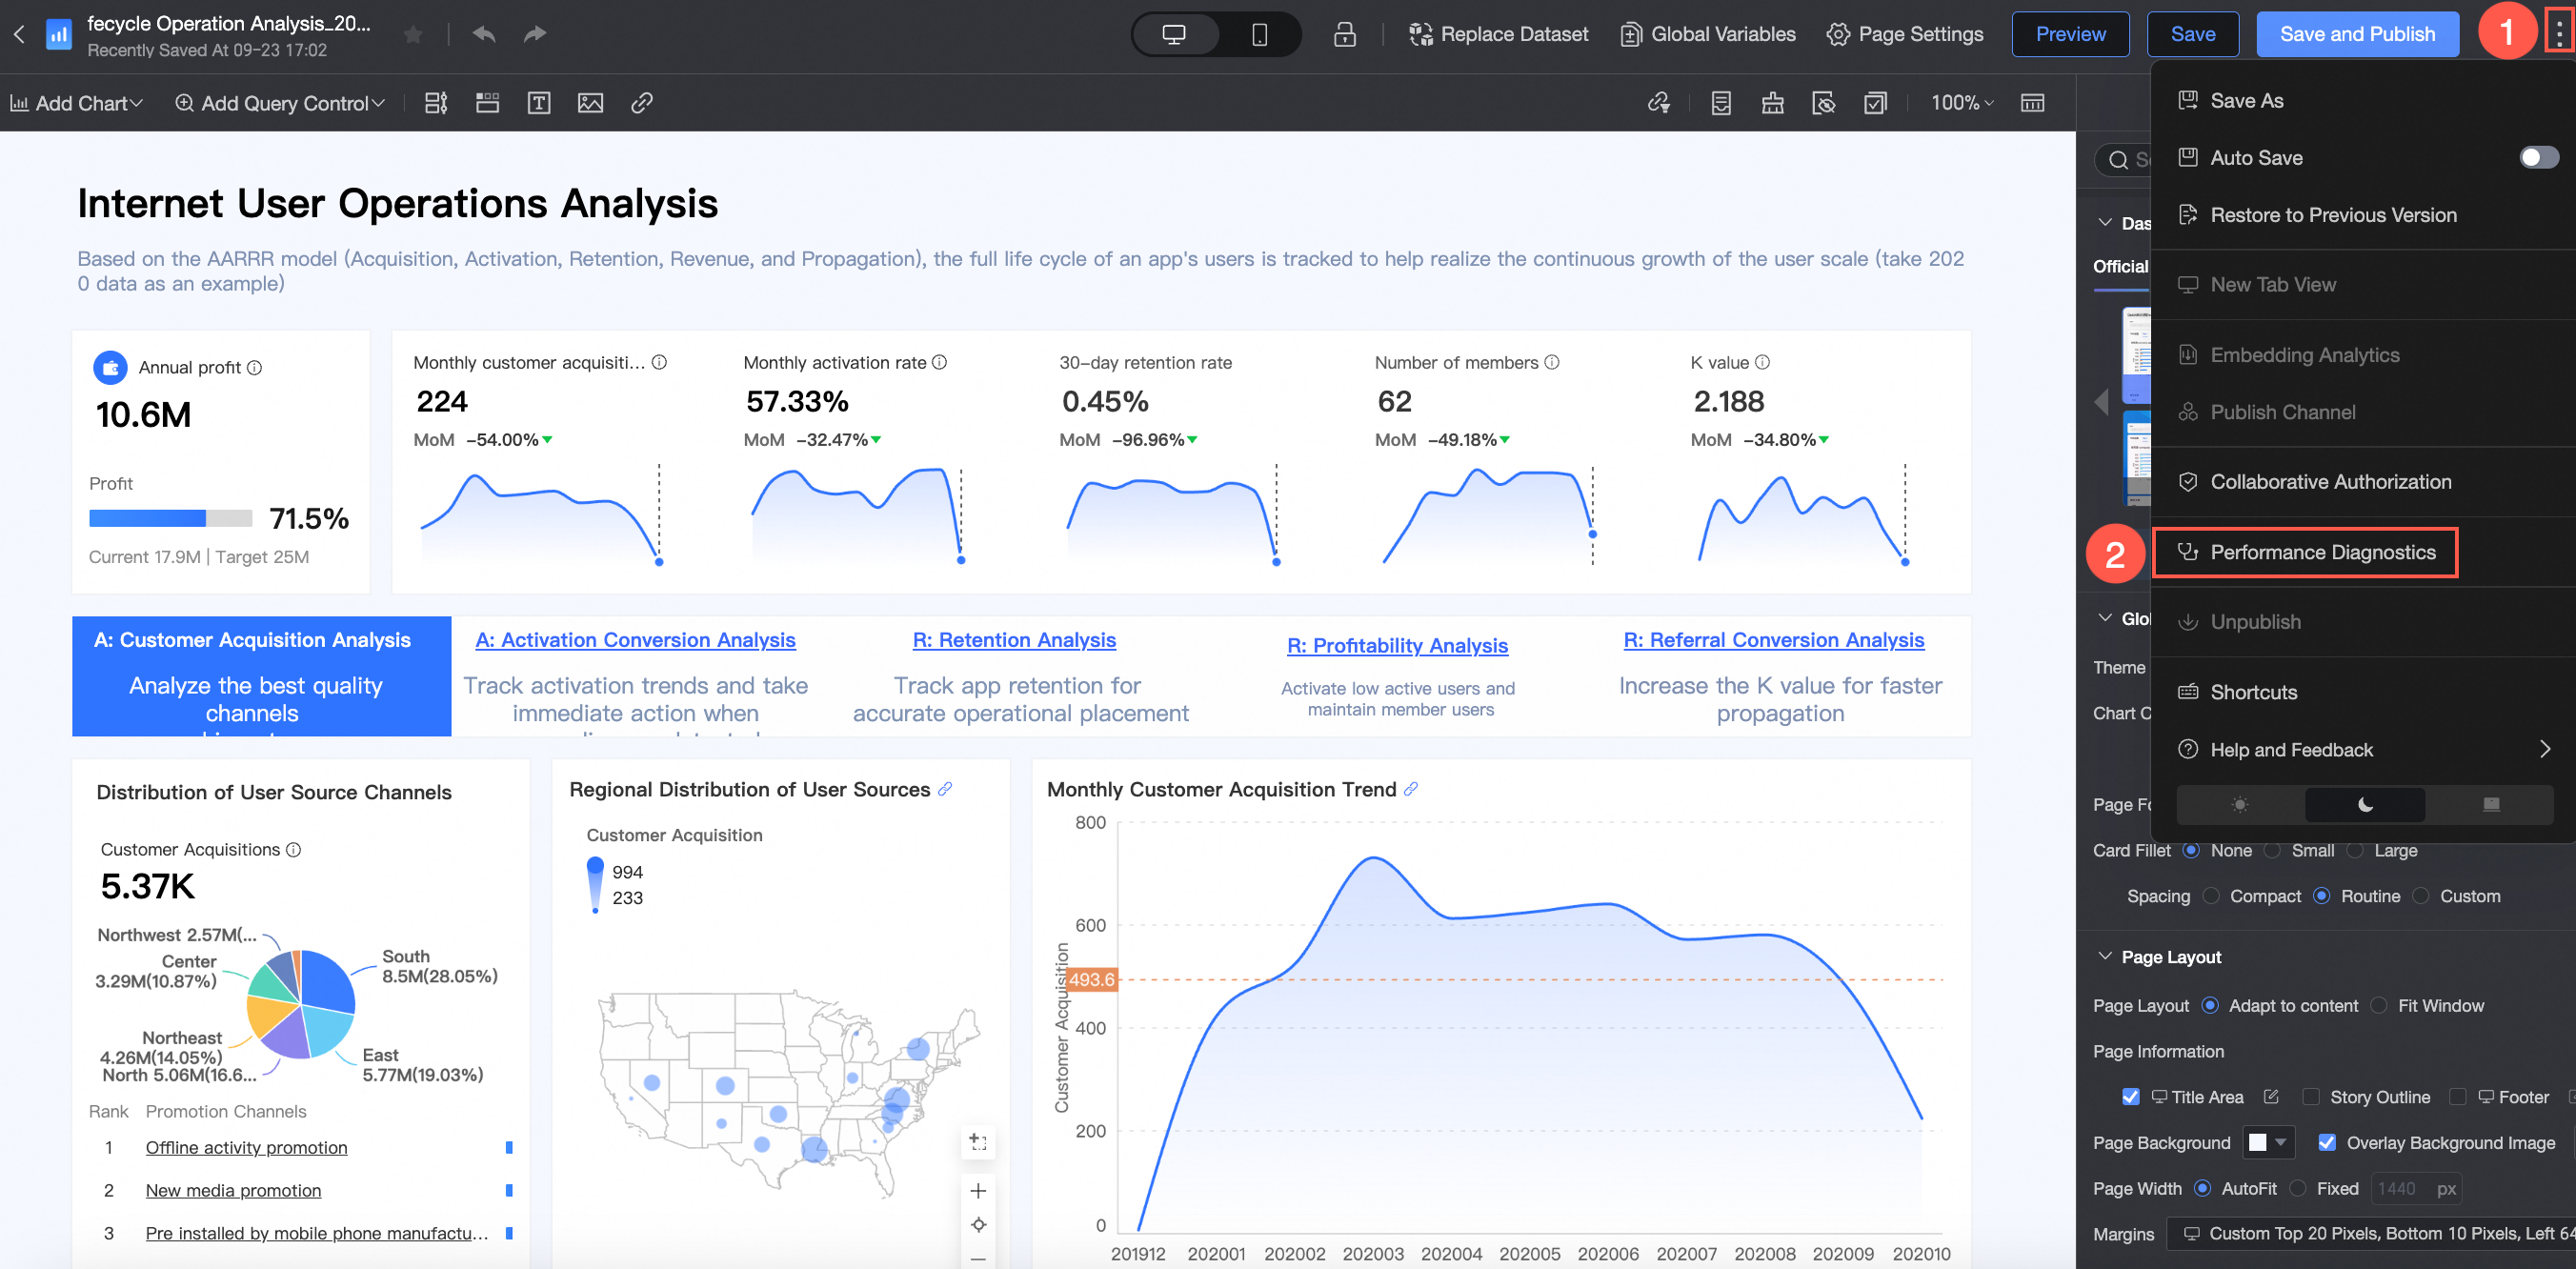Insert an image widget icon

click(590, 103)
